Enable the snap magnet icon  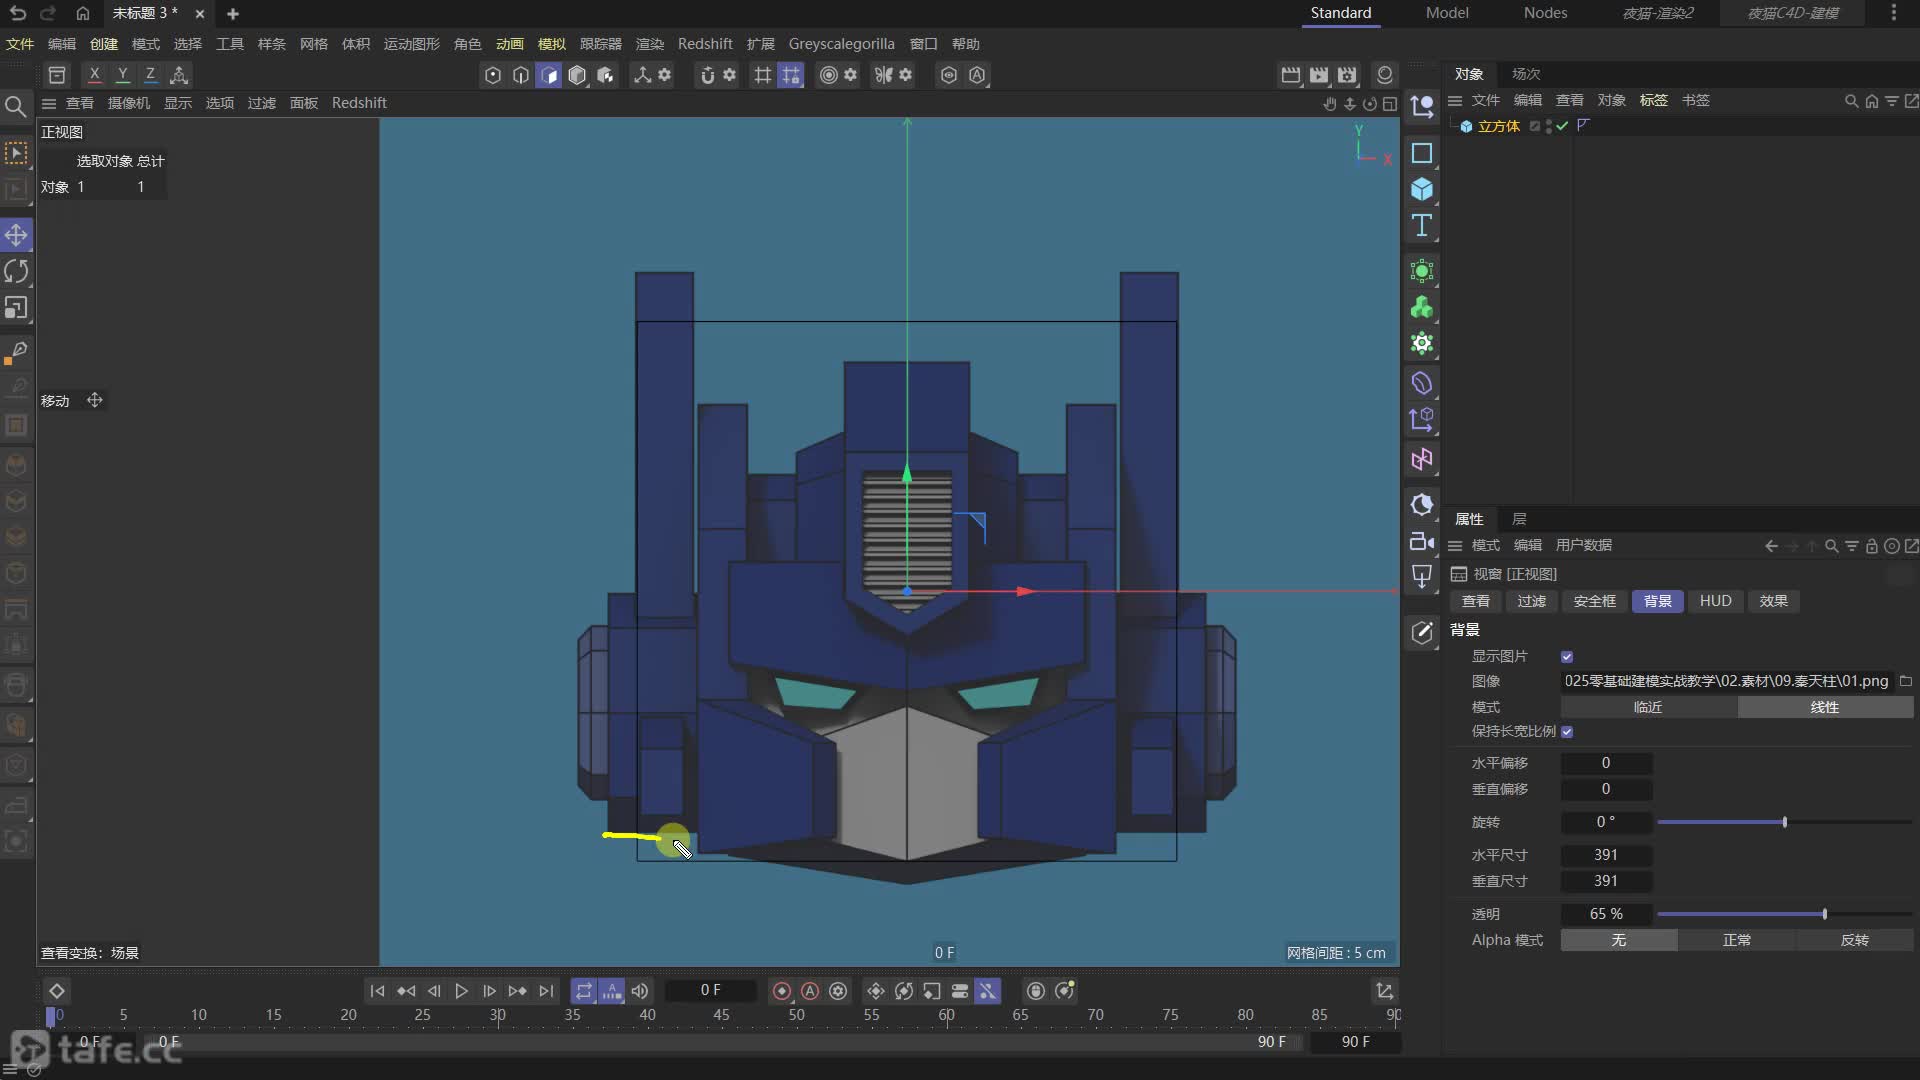(707, 75)
